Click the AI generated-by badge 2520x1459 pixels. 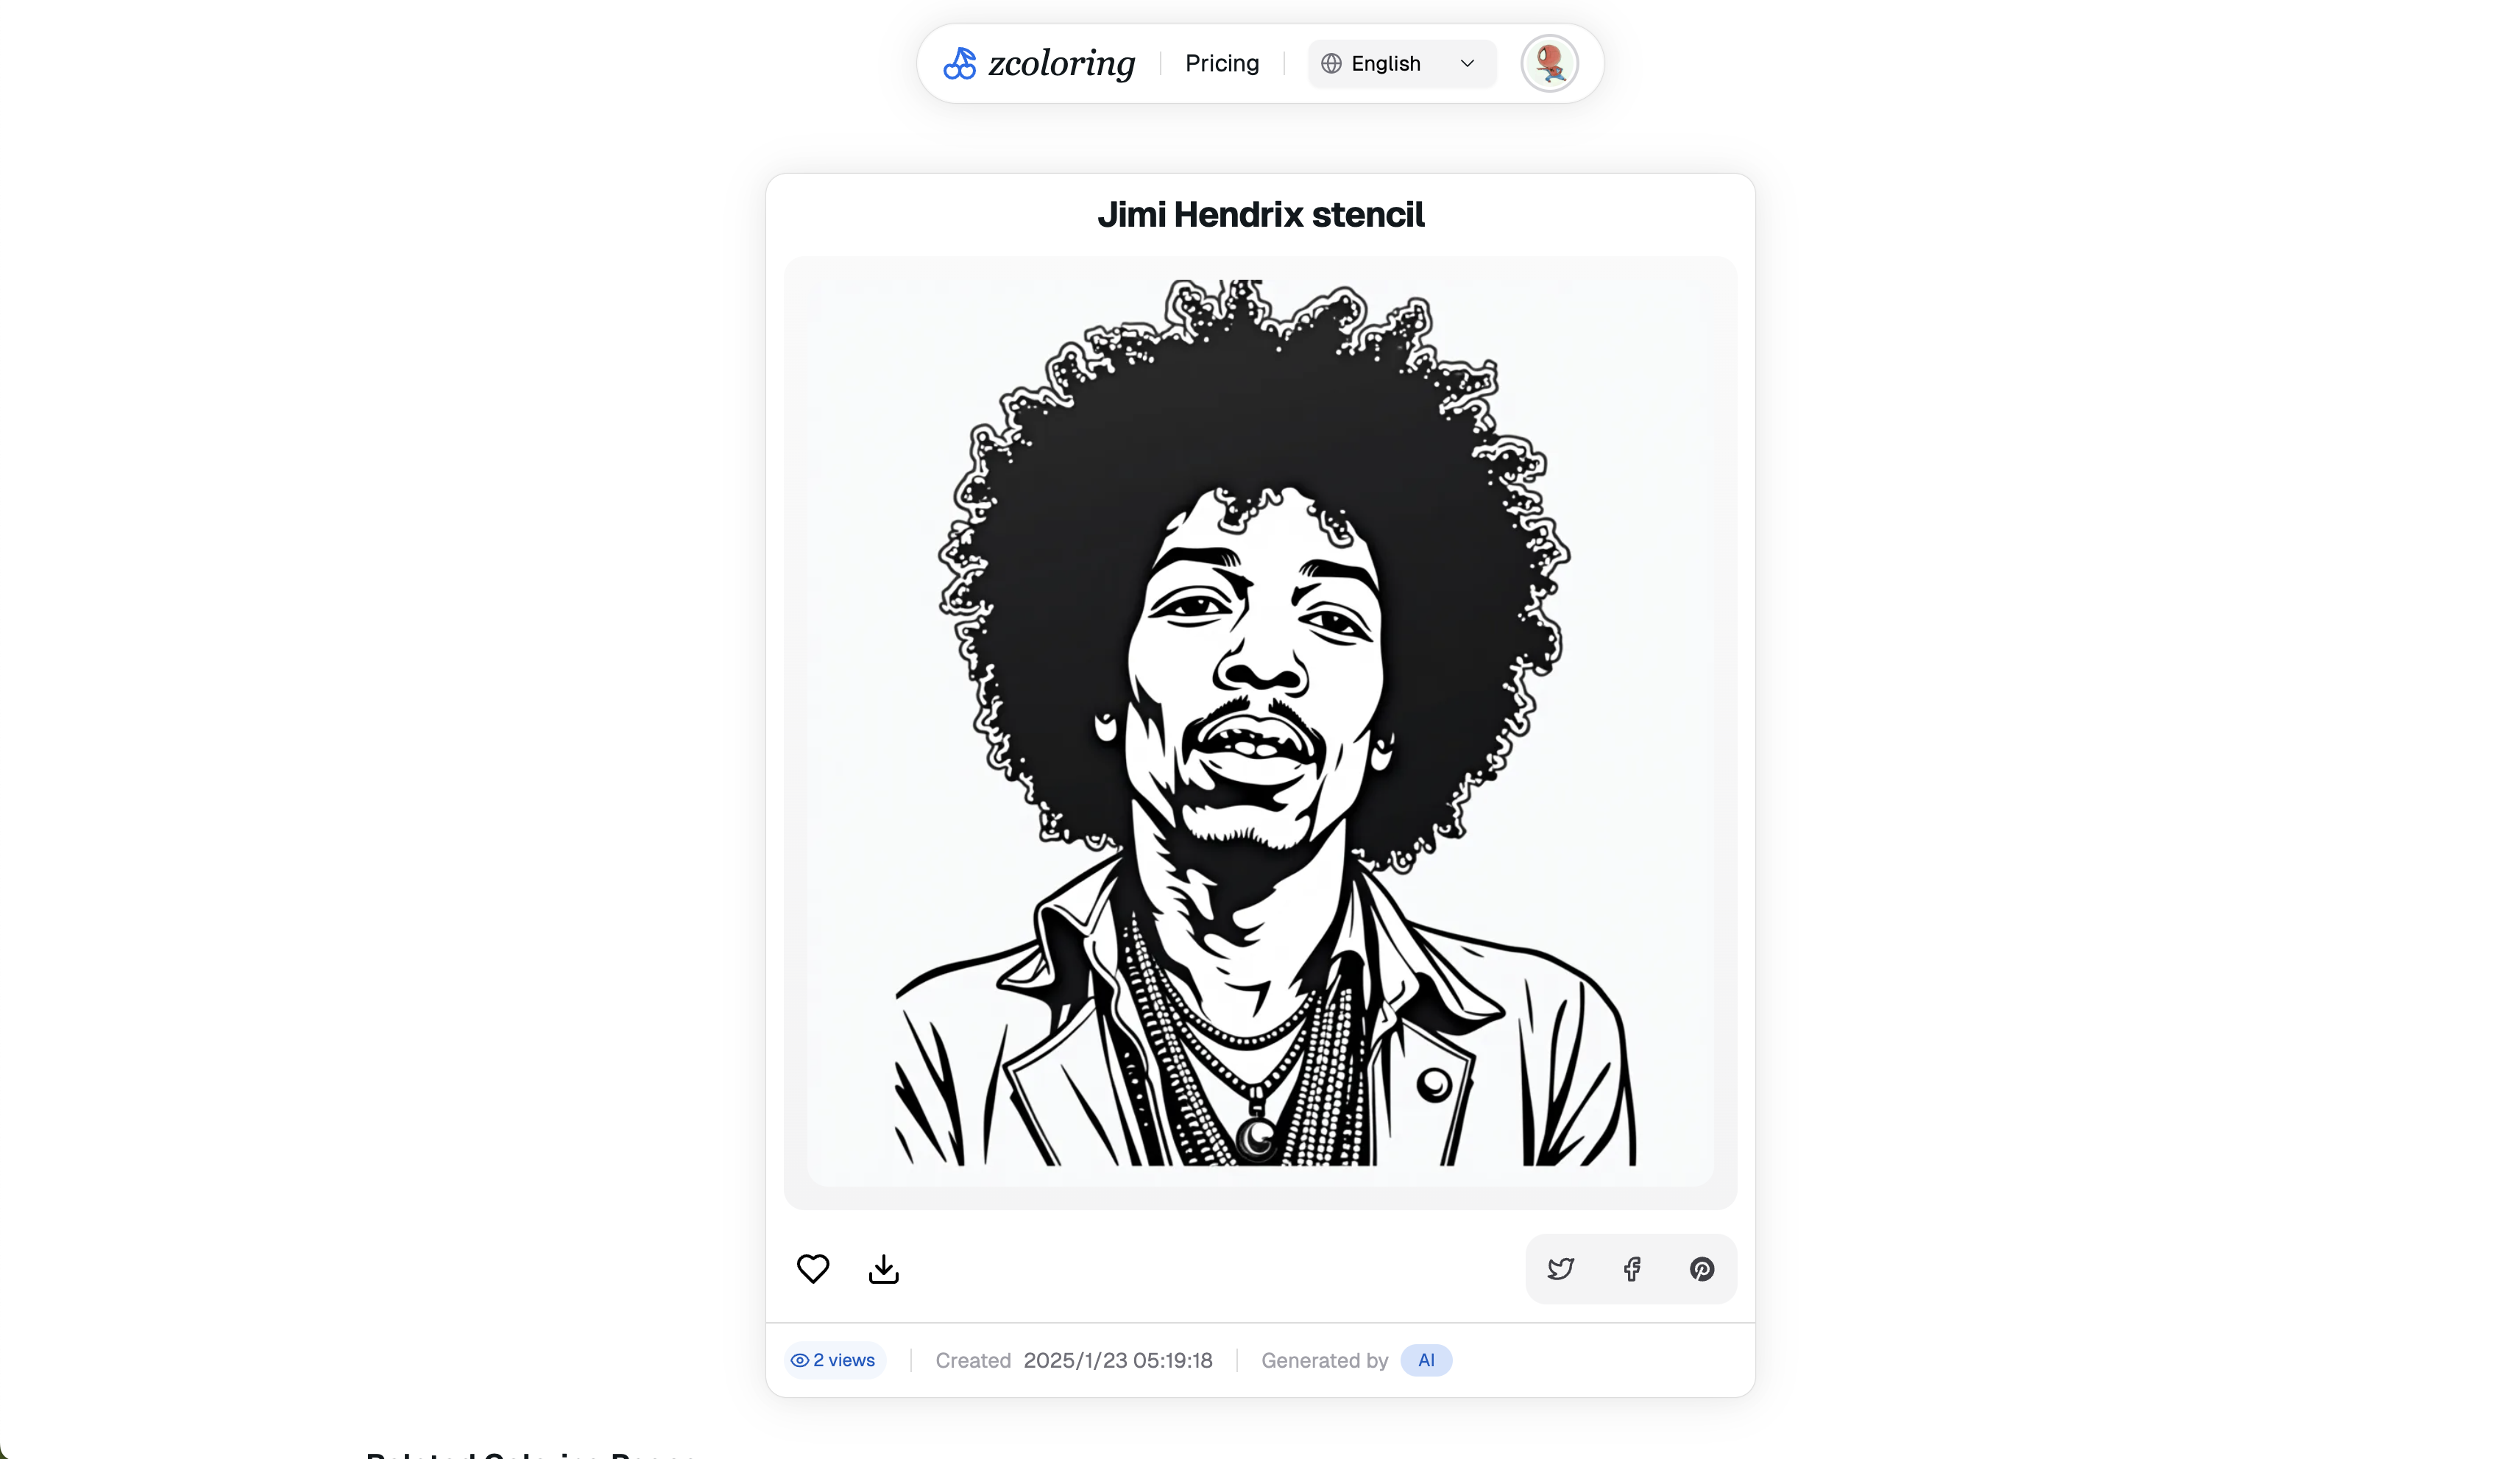pyautogui.click(x=1426, y=1360)
